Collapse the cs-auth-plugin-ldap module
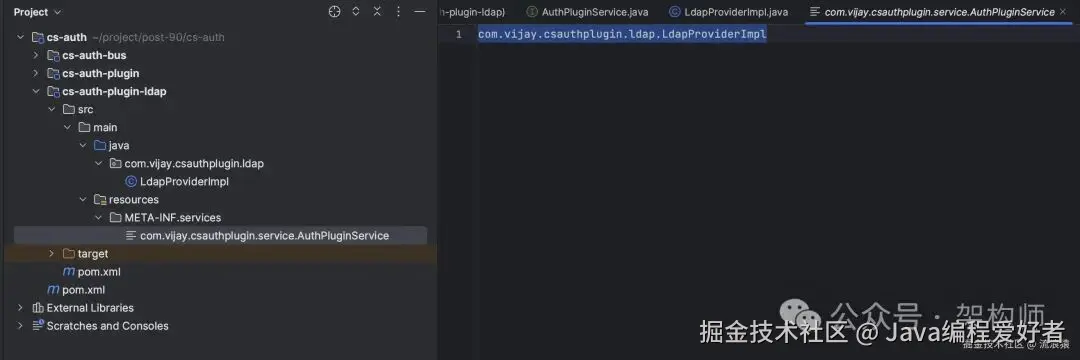This screenshot has width=1080, height=360. (36, 92)
